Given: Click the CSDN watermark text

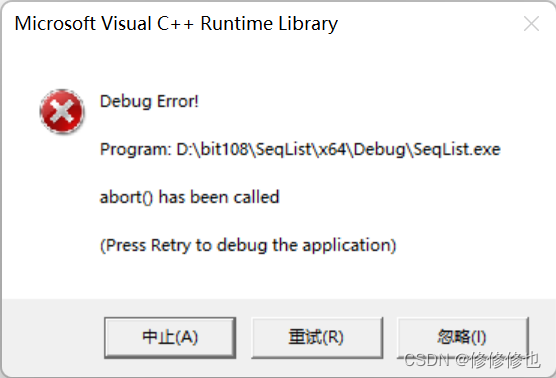Looking at the screenshot, I should coord(472,360).
